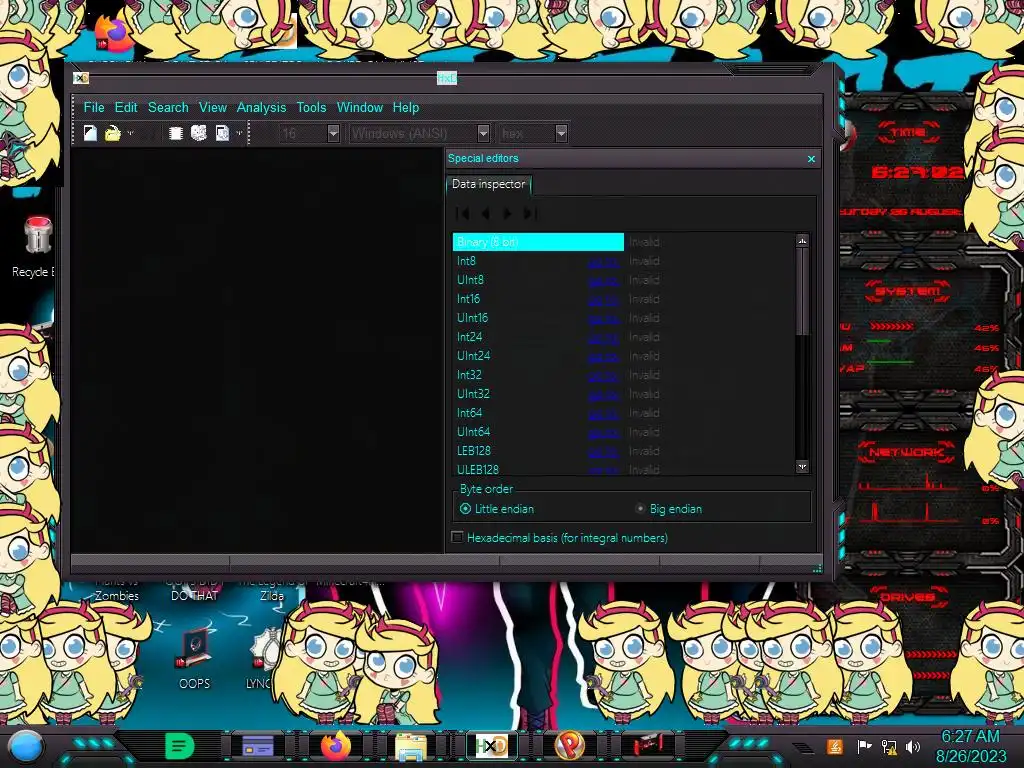Open the green notes app taskbar icon
This screenshot has width=1024, height=768.
point(180,746)
